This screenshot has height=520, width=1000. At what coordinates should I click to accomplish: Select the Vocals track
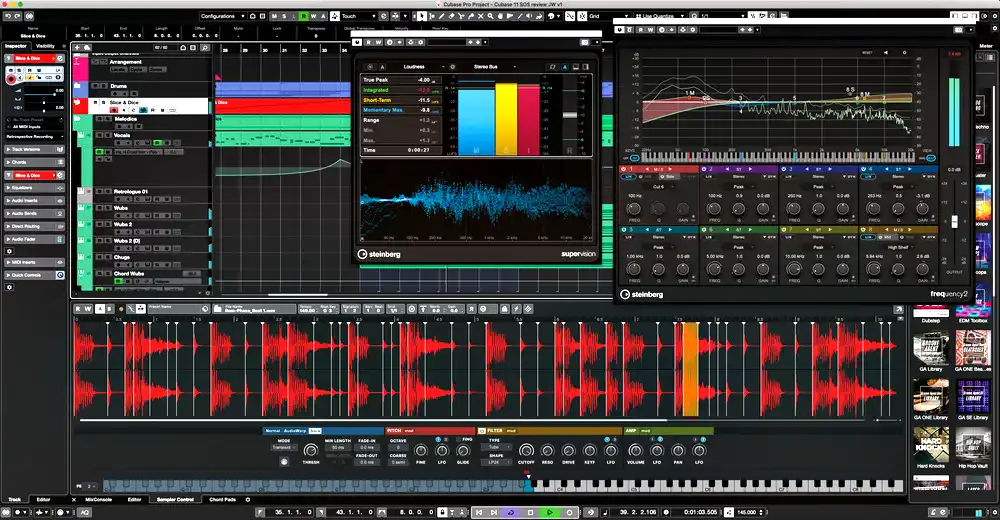tap(122, 135)
